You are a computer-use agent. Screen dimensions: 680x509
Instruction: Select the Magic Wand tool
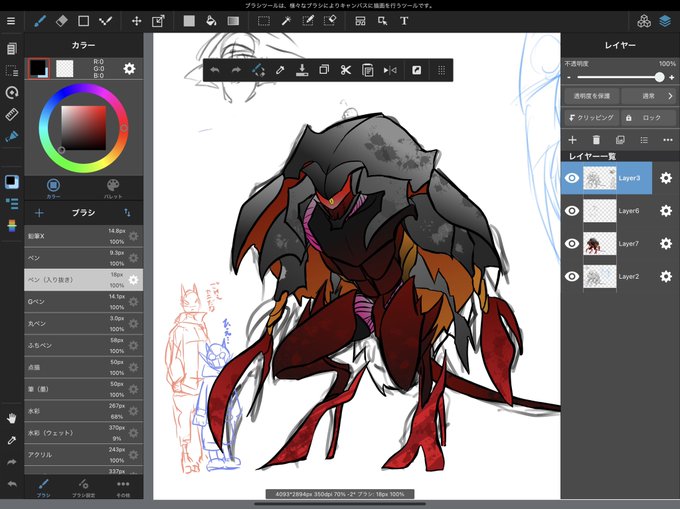point(286,21)
